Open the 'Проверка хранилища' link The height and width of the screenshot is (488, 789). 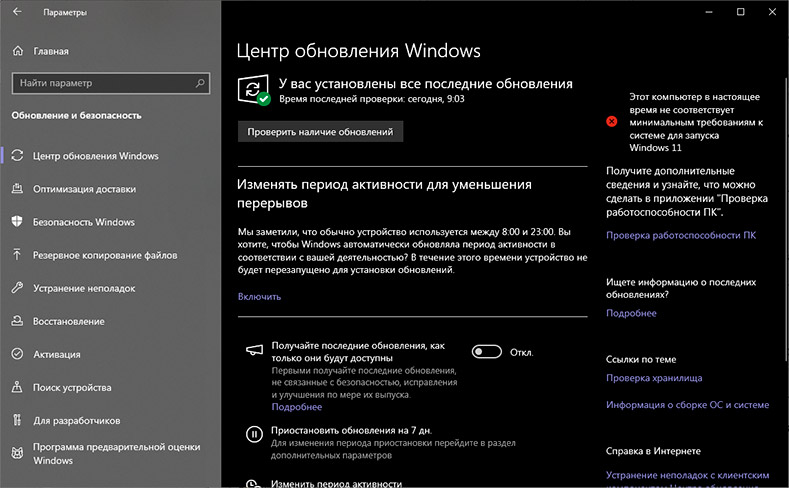654,378
